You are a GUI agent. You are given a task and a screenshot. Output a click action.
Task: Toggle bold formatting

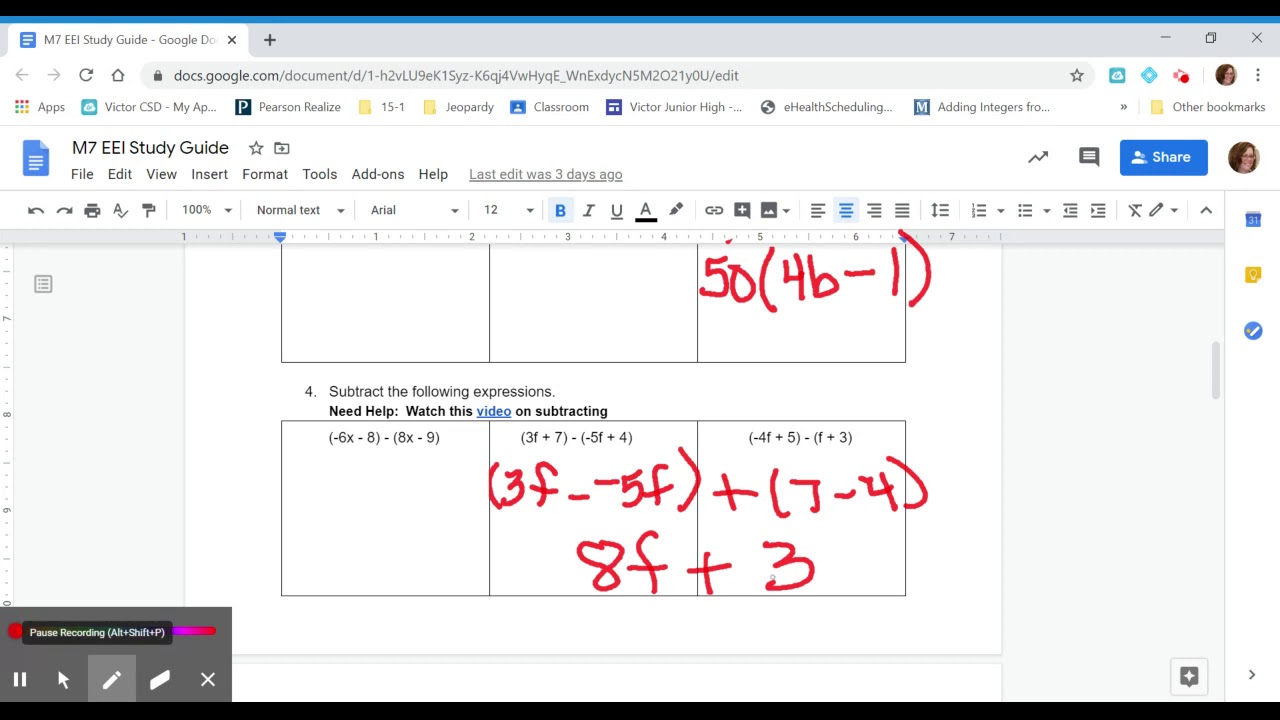560,210
